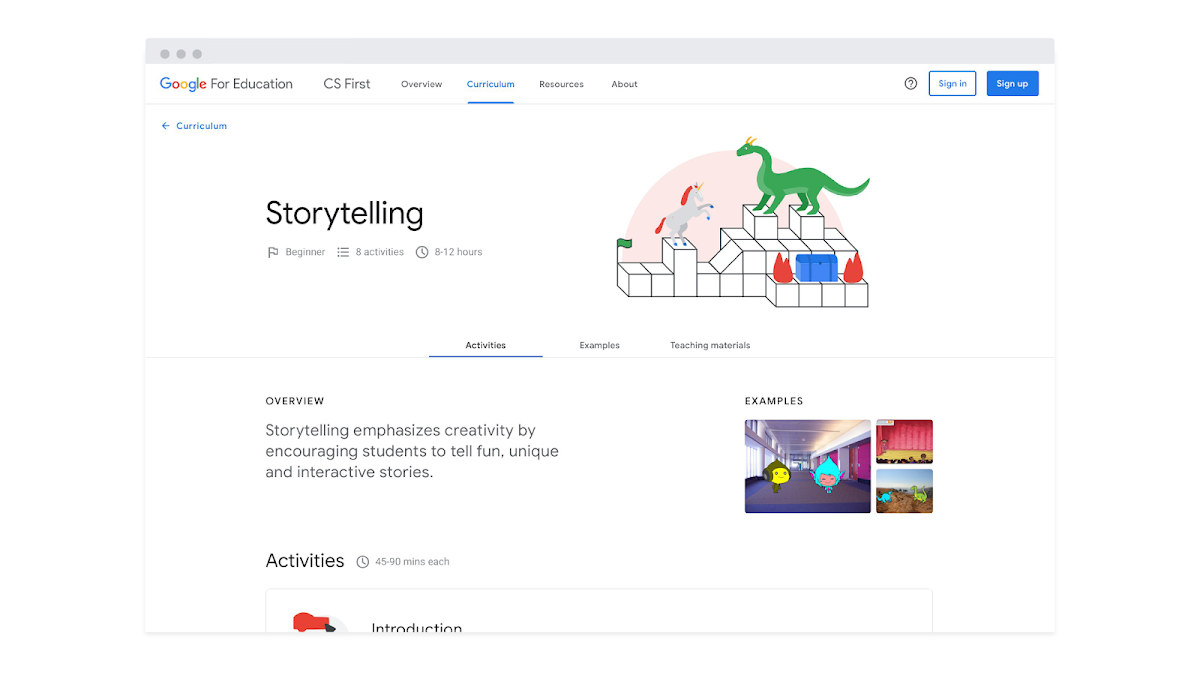This screenshot has width=1200, height=675.
Task: Click the list icon next to 8 activities
Action: 343,252
